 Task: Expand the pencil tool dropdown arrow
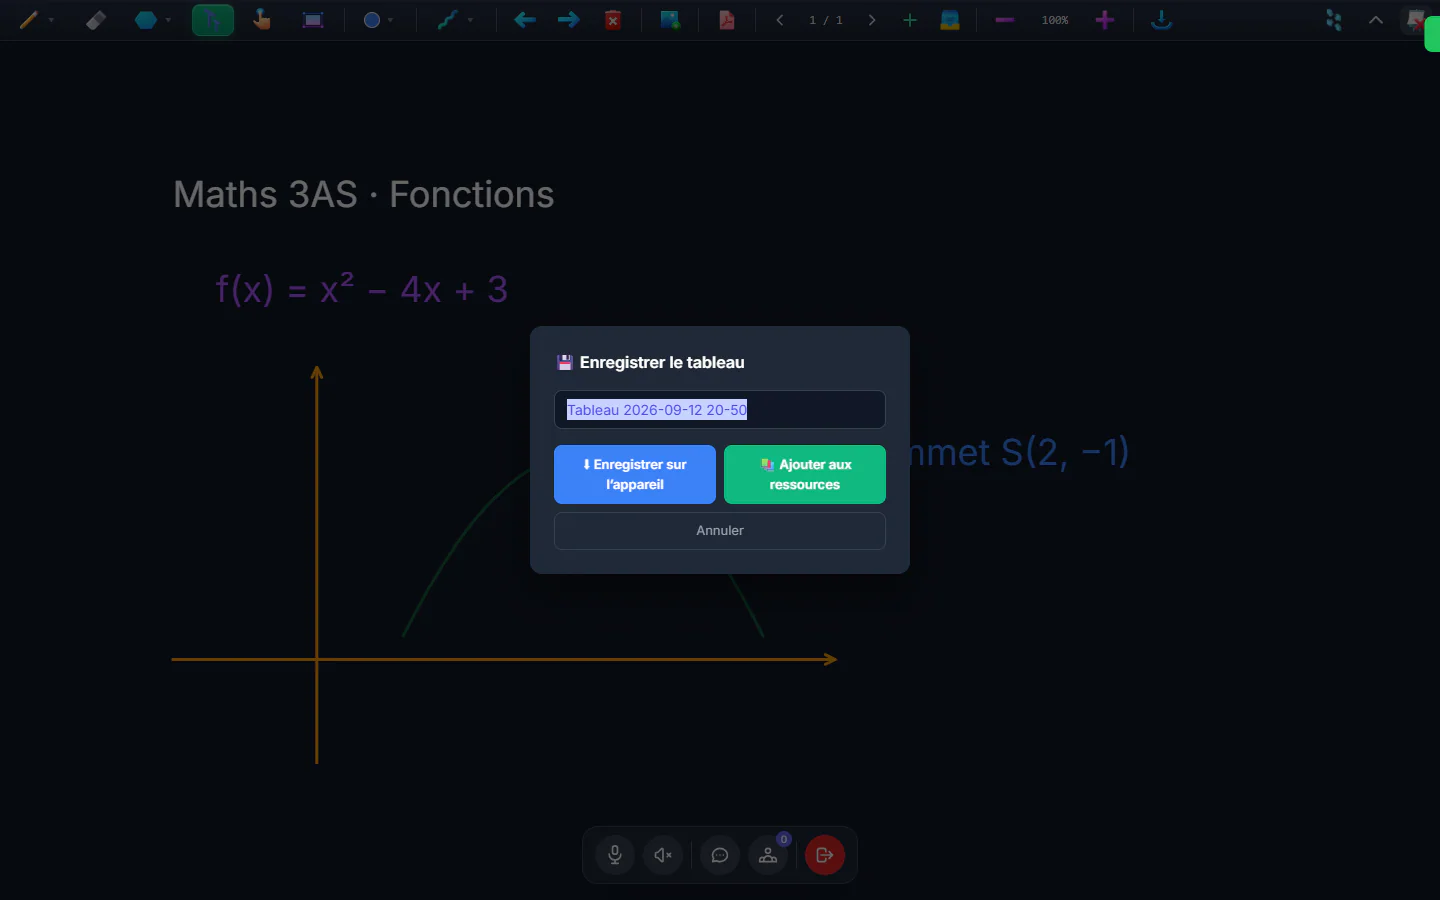click(51, 20)
